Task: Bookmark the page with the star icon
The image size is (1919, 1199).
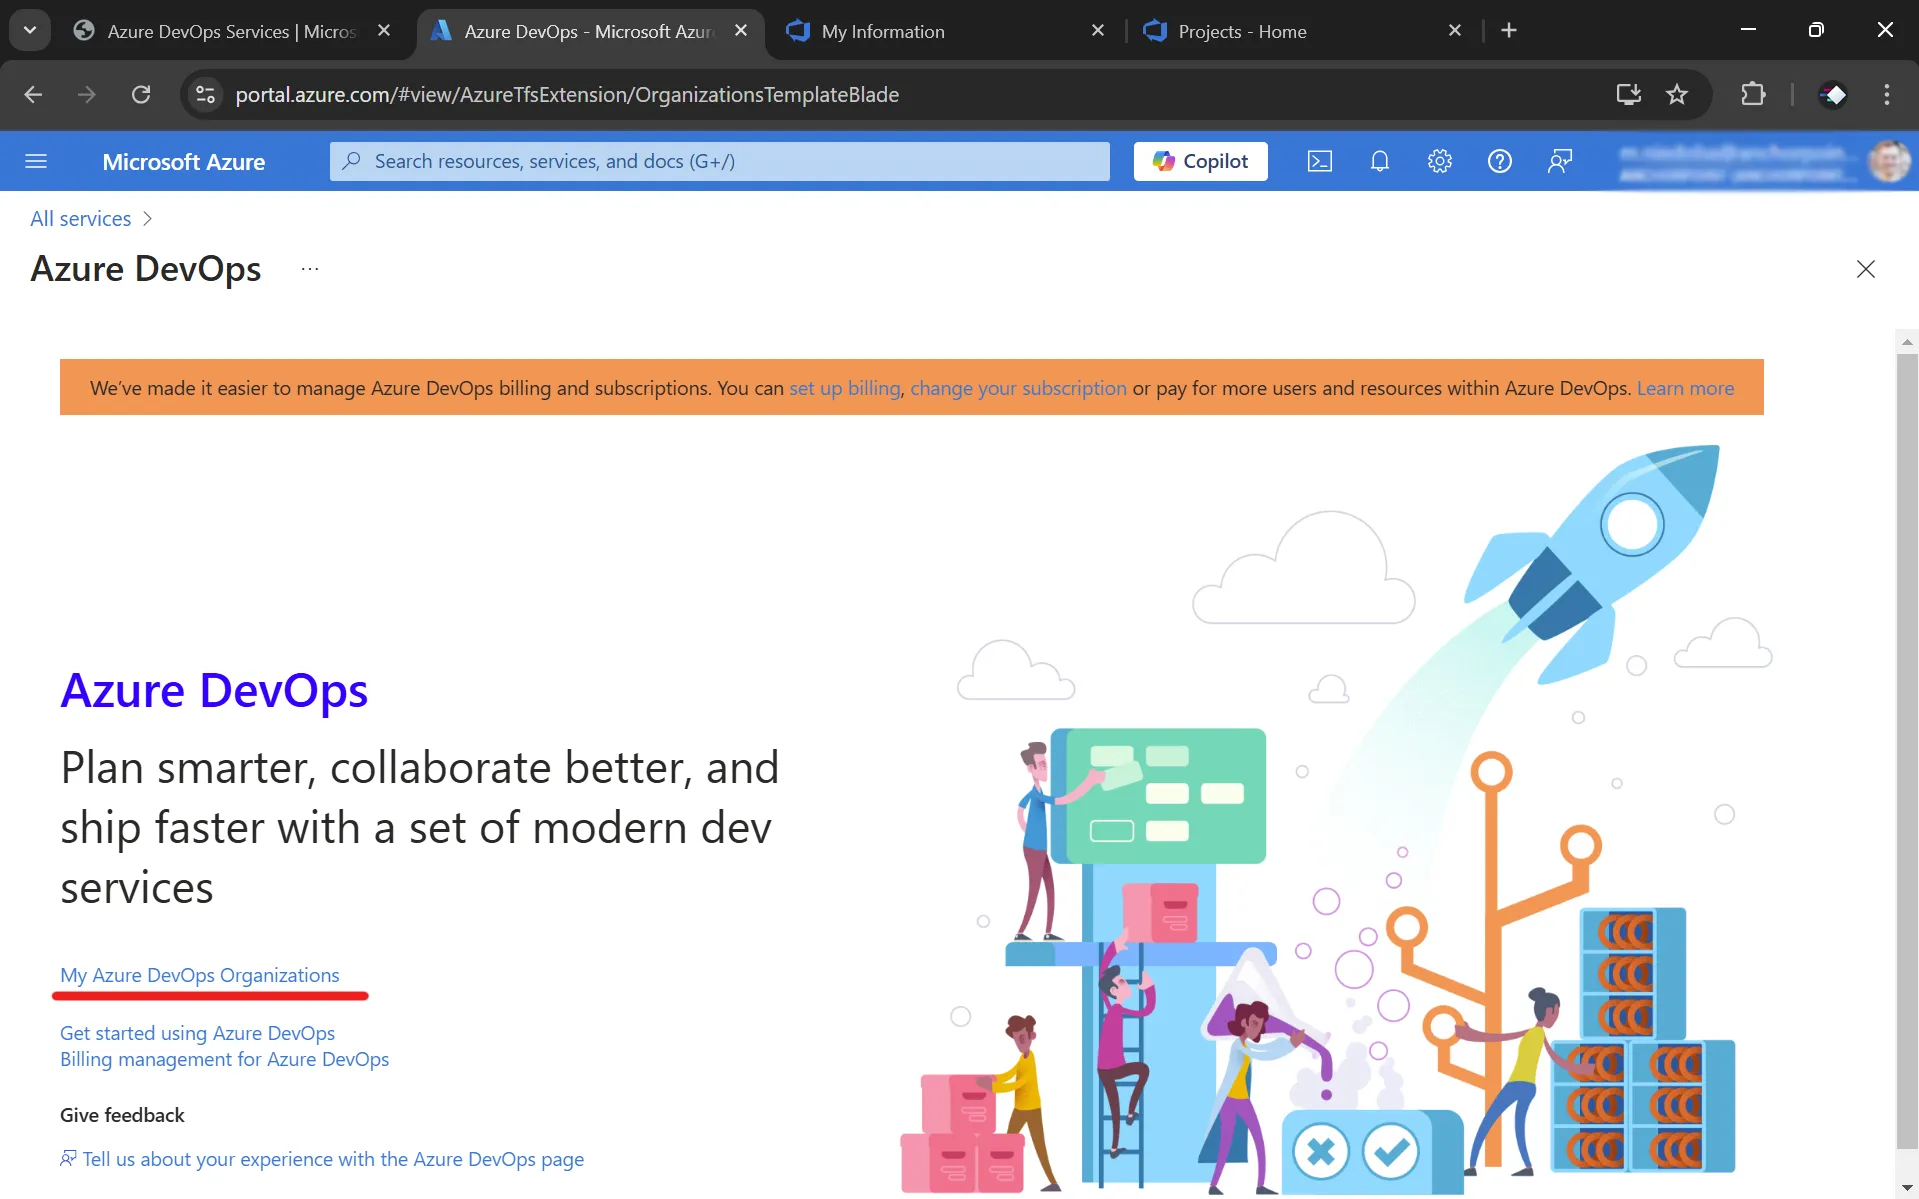Action: click(x=1677, y=95)
